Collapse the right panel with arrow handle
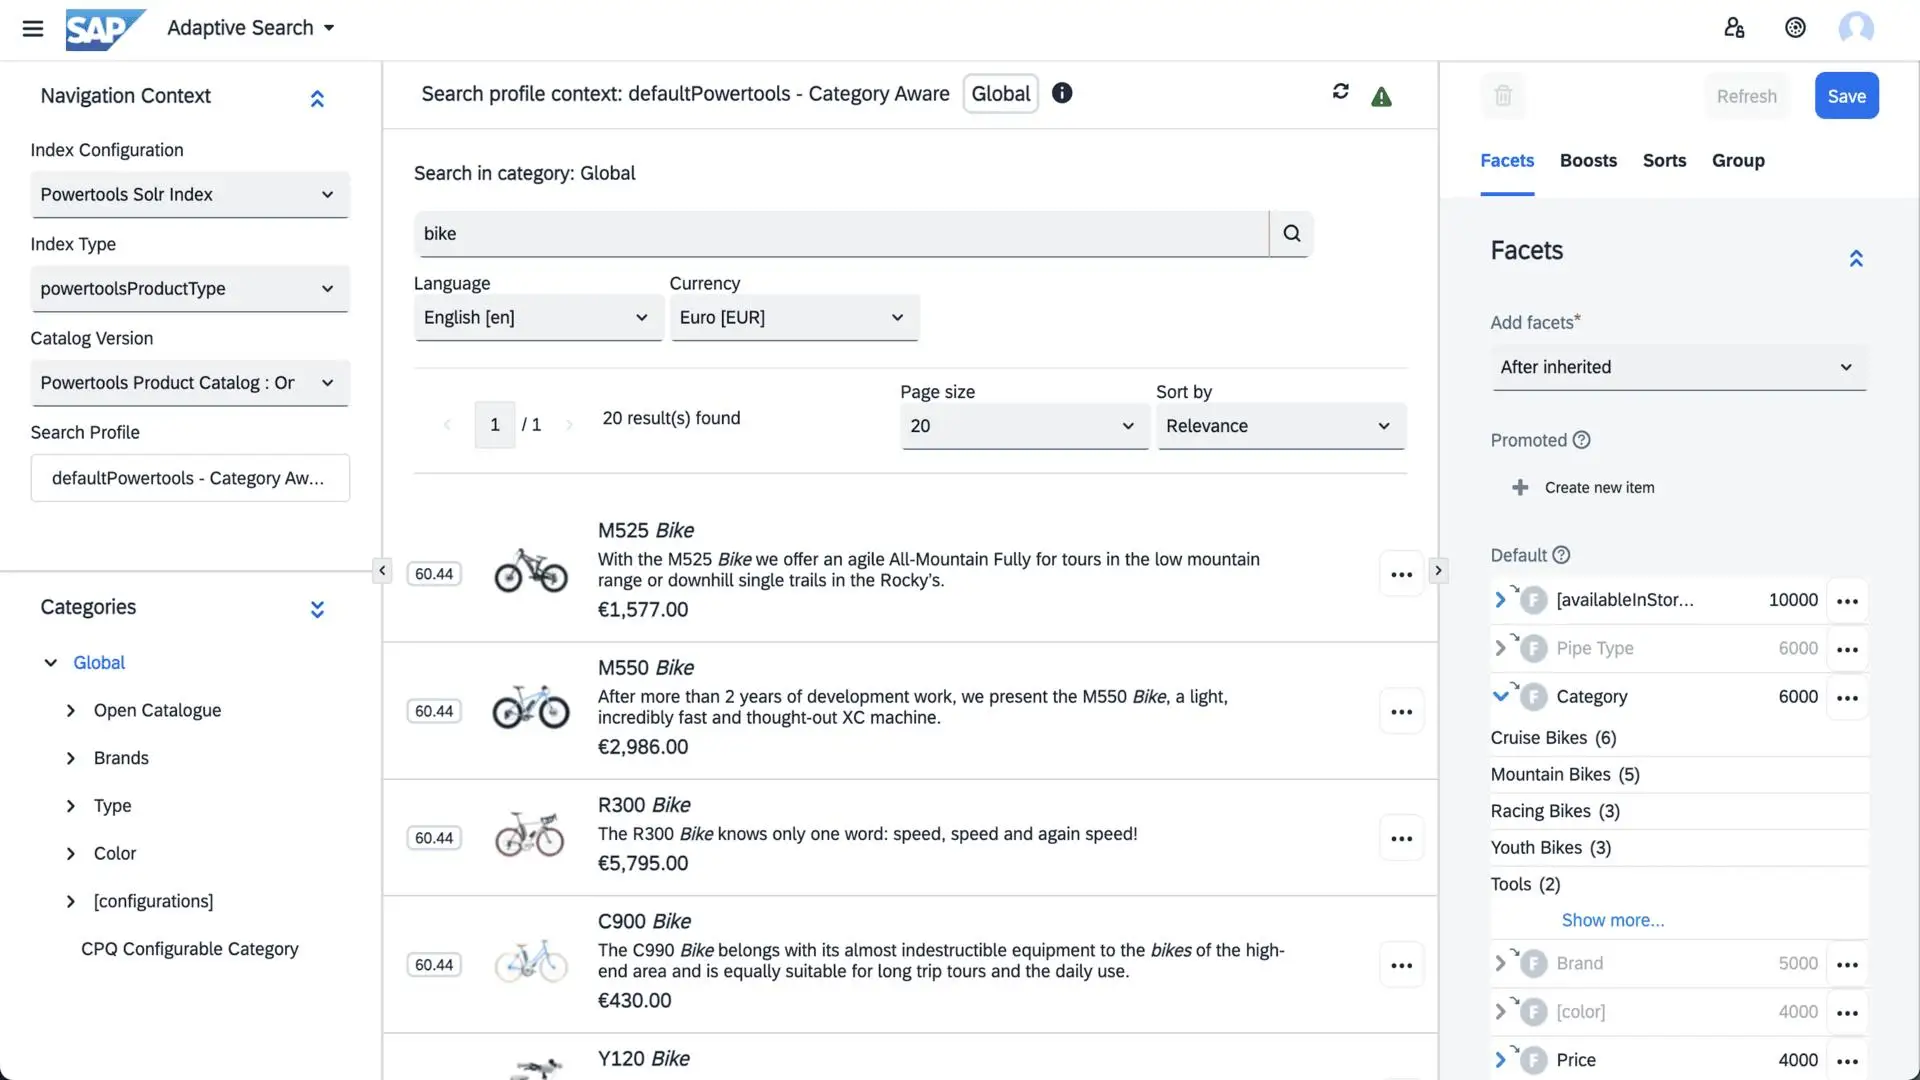 (x=1438, y=570)
